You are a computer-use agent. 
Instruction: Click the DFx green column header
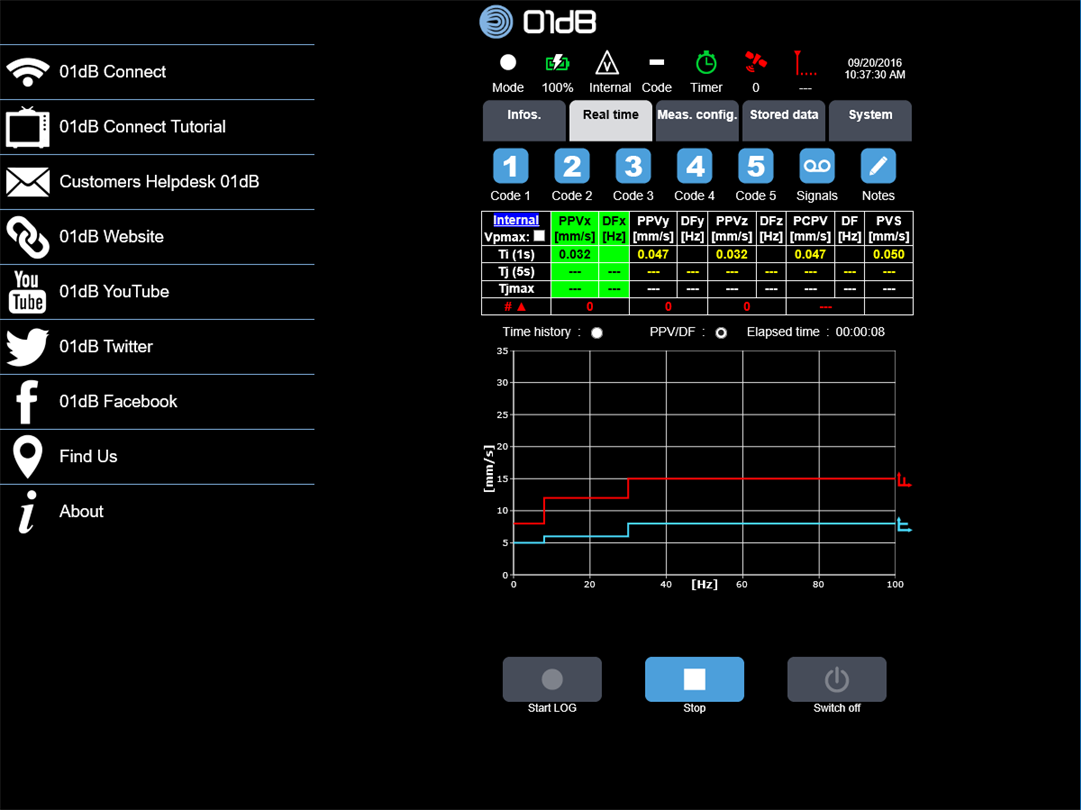tap(614, 228)
